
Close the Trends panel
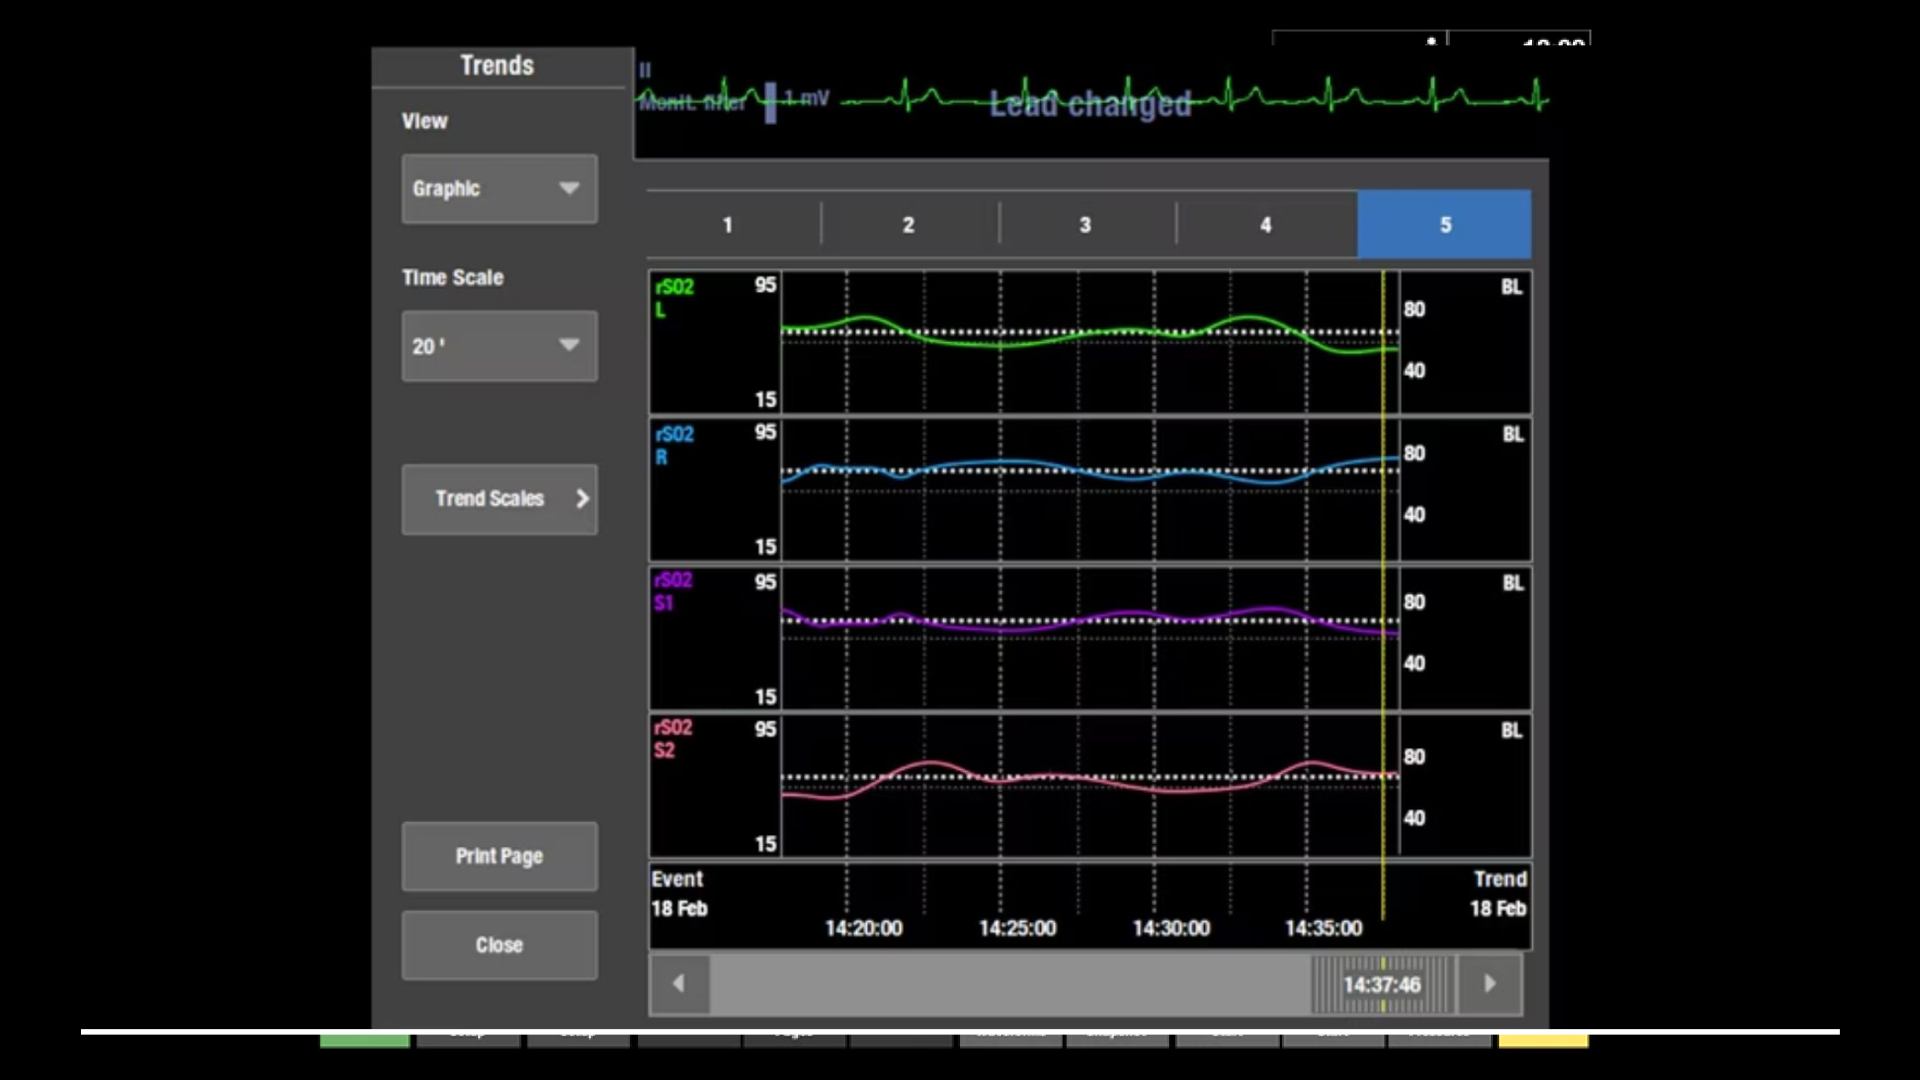499,945
